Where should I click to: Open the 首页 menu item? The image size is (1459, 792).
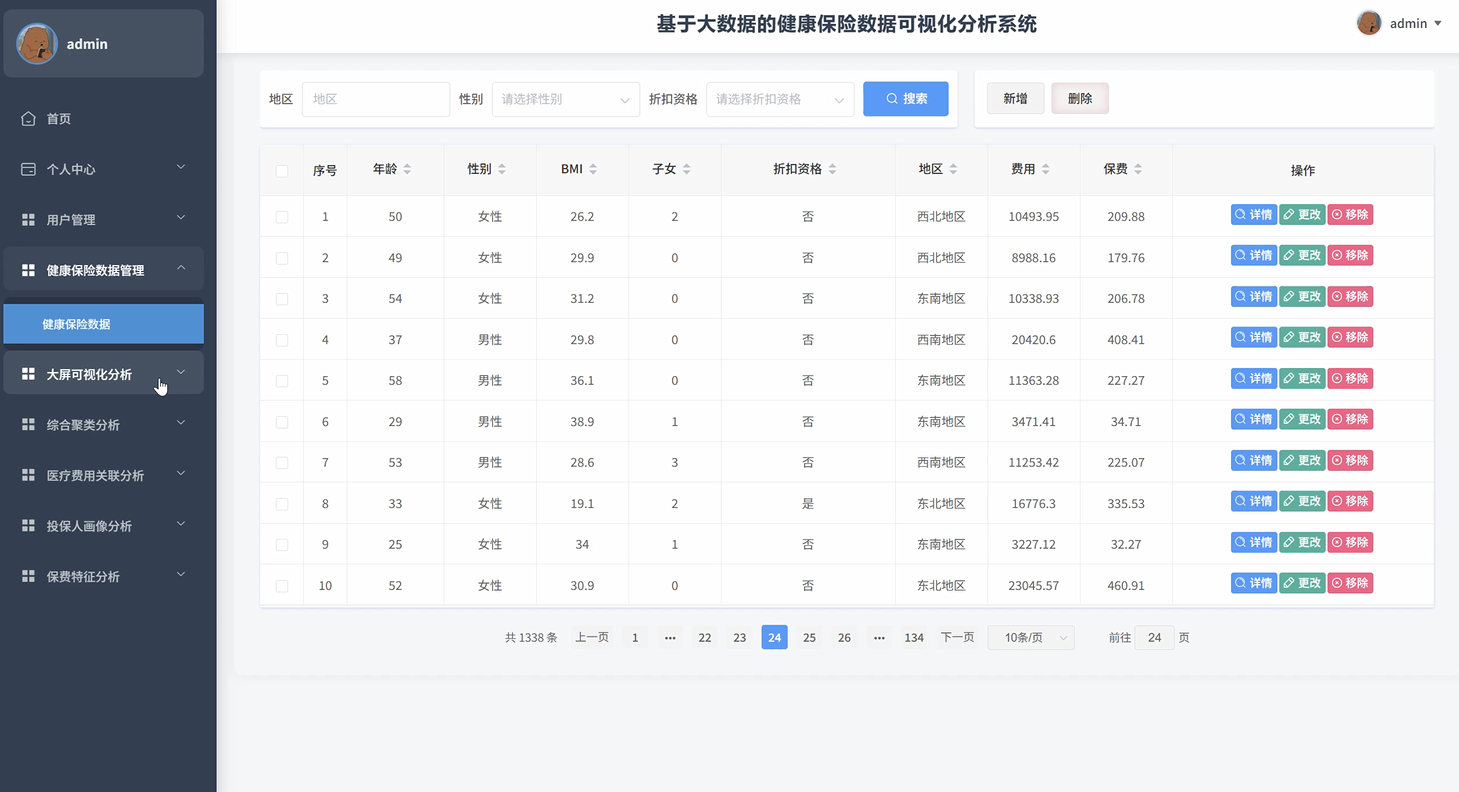(x=103, y=119)
